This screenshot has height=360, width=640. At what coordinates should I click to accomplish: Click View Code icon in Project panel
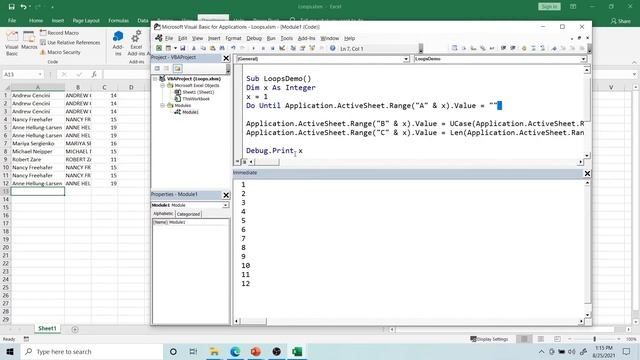tap(157, 69)
